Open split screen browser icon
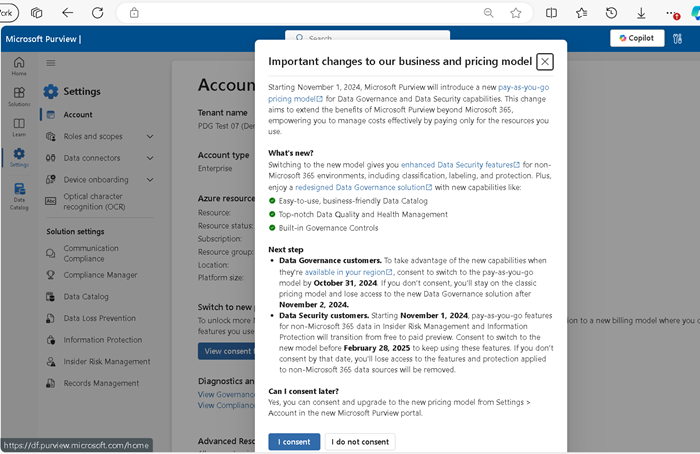This screenshot has height=454, width=700. pos(551,13)
